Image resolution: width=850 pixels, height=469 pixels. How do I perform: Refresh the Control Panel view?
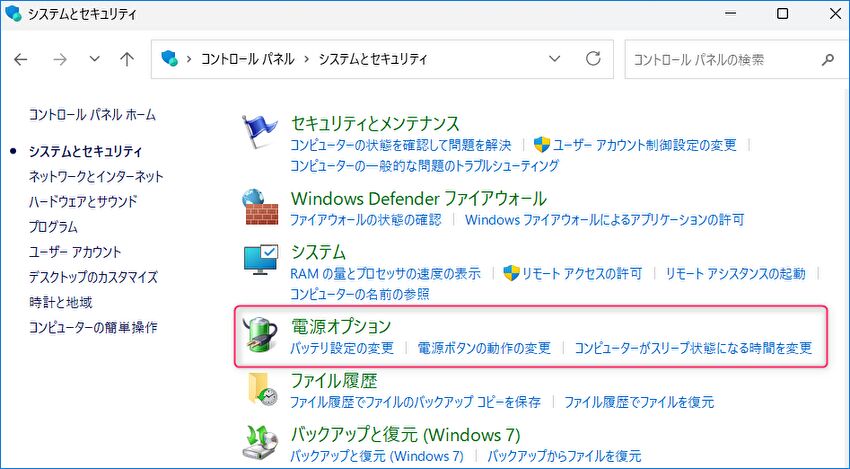click(593, 59)
